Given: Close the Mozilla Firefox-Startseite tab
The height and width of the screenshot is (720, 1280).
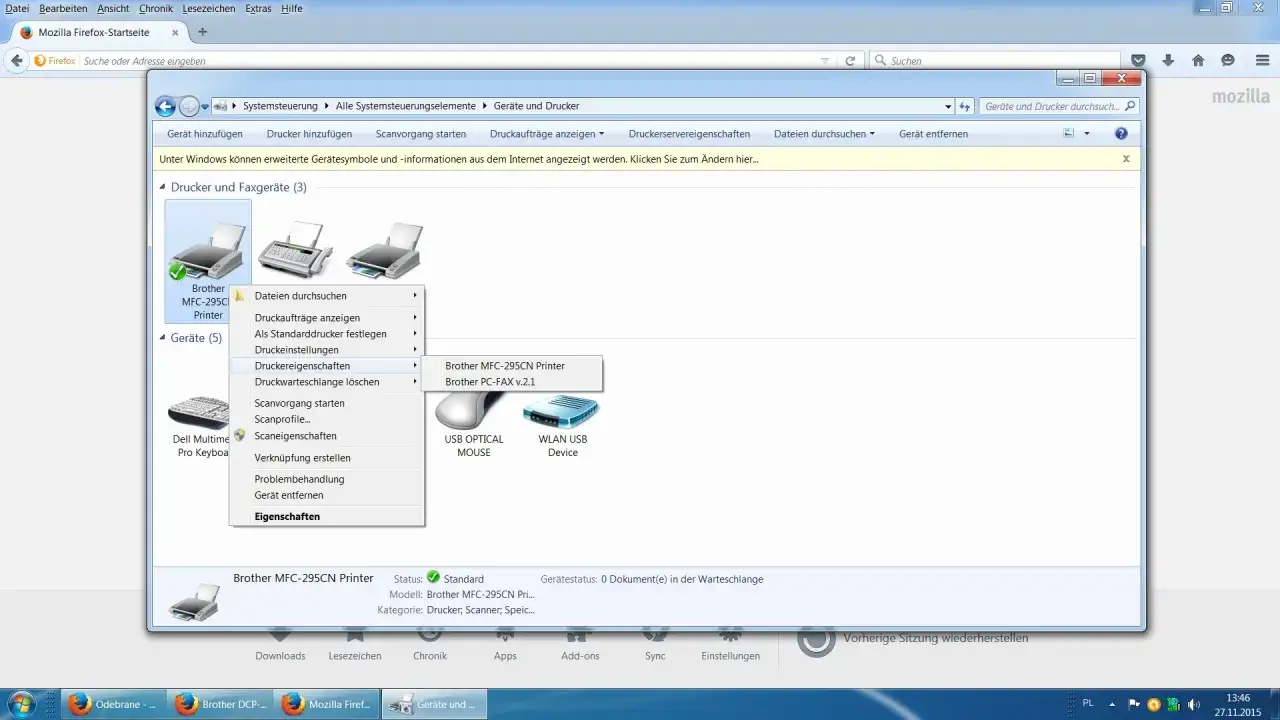Looking at the screenshot, I should 175,32.
